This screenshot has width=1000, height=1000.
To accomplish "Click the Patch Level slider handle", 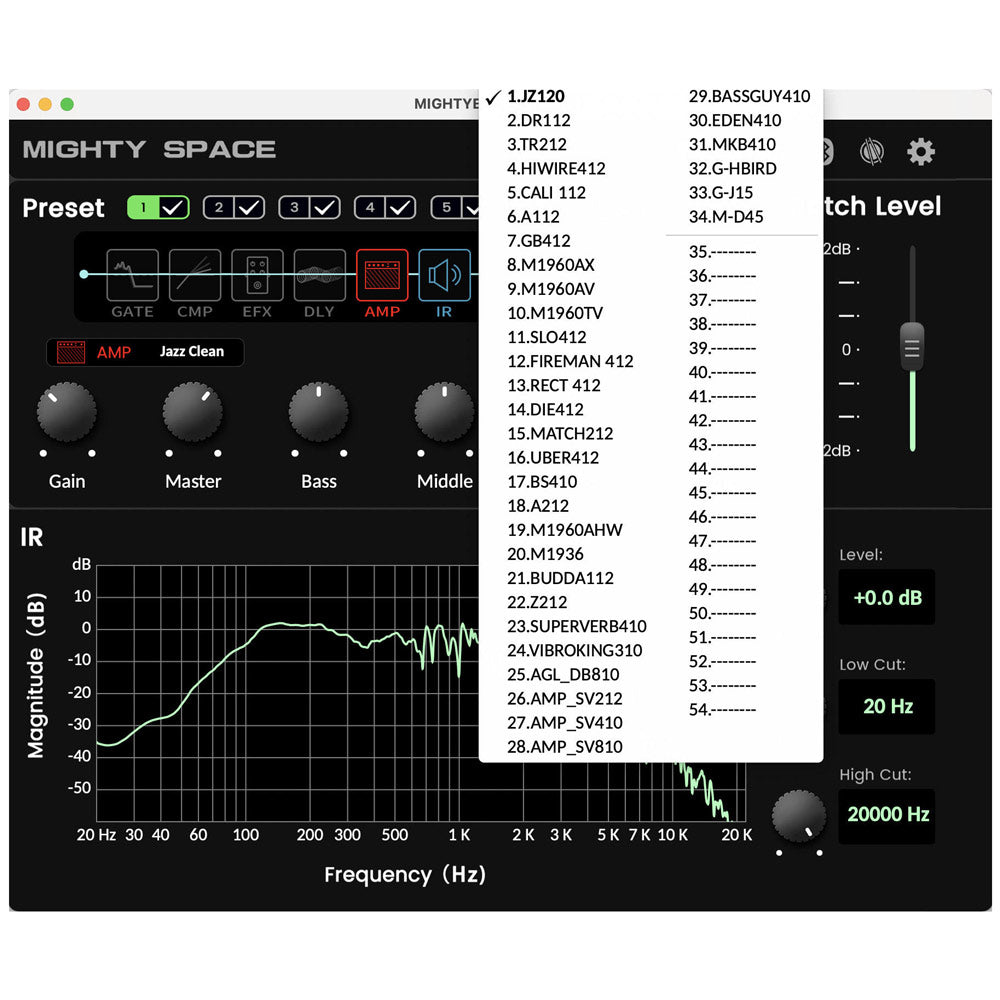I will point(911,347).
